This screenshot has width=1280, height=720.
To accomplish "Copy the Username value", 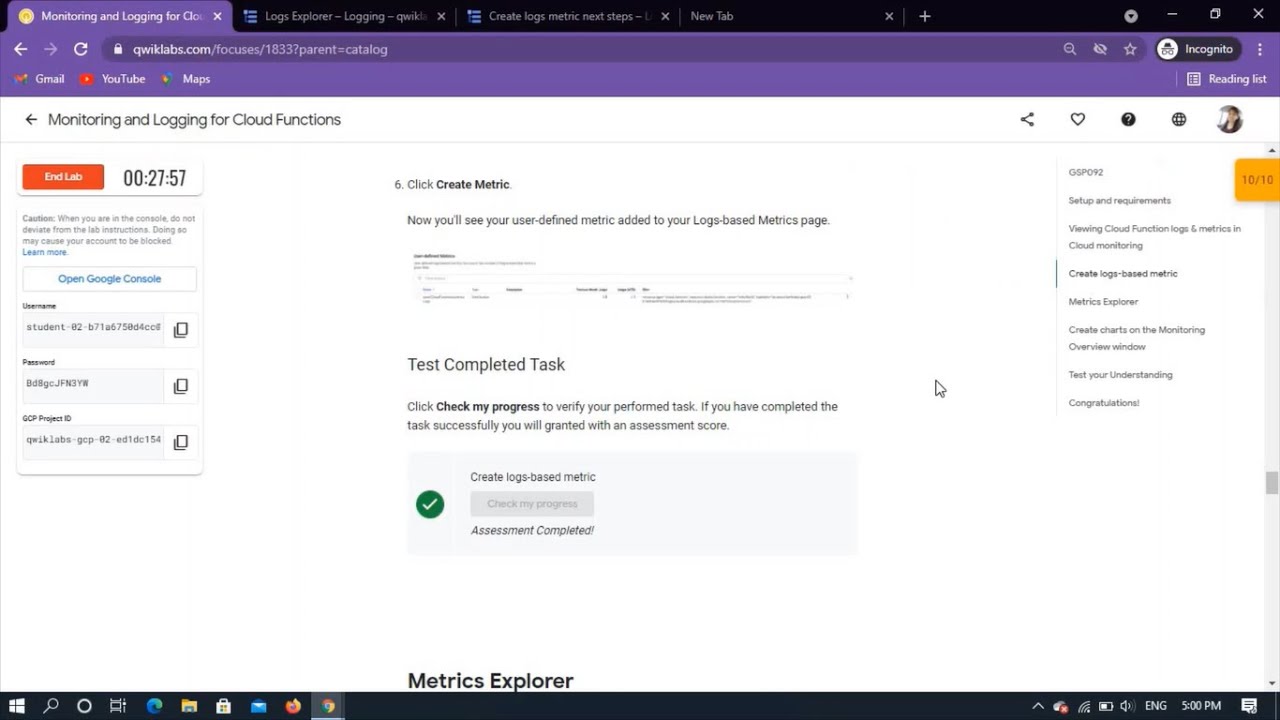I will coord(181,330).
